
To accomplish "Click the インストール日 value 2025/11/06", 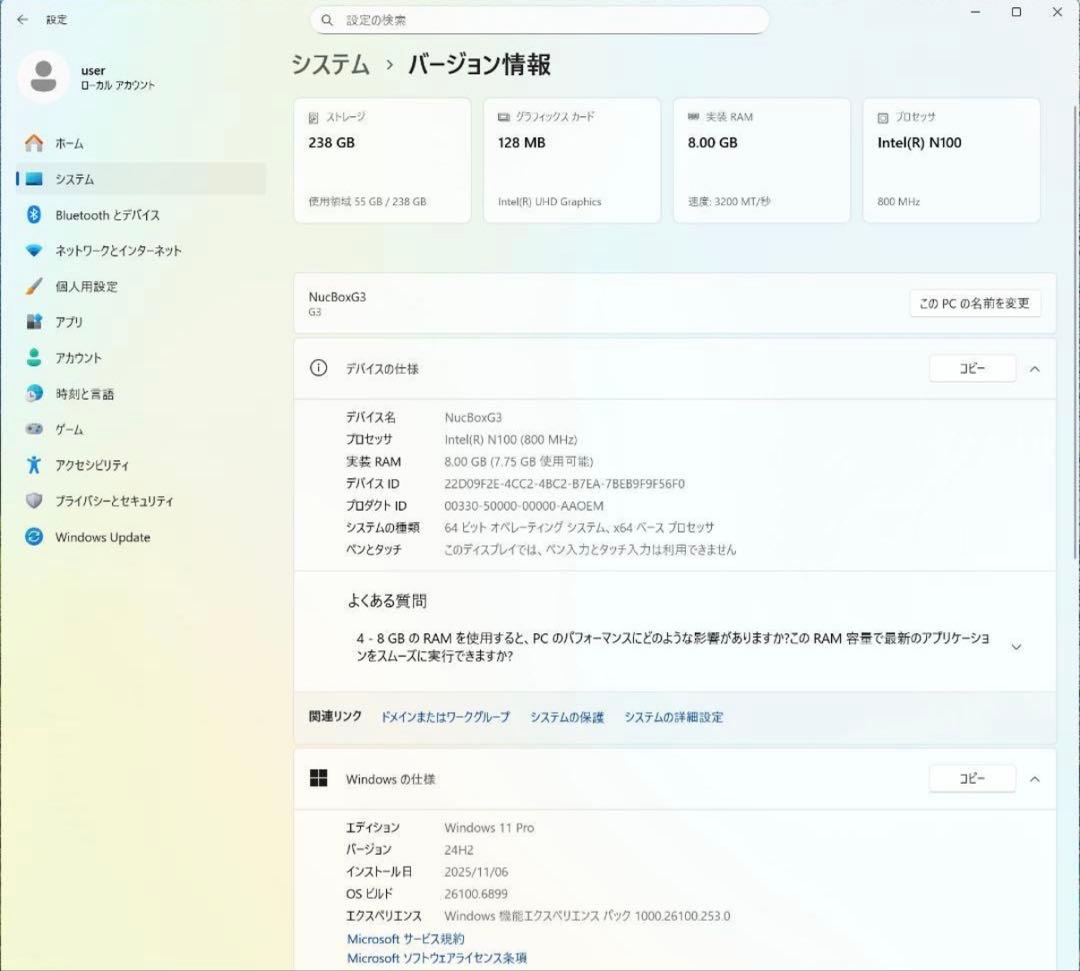I will [476, 872].
